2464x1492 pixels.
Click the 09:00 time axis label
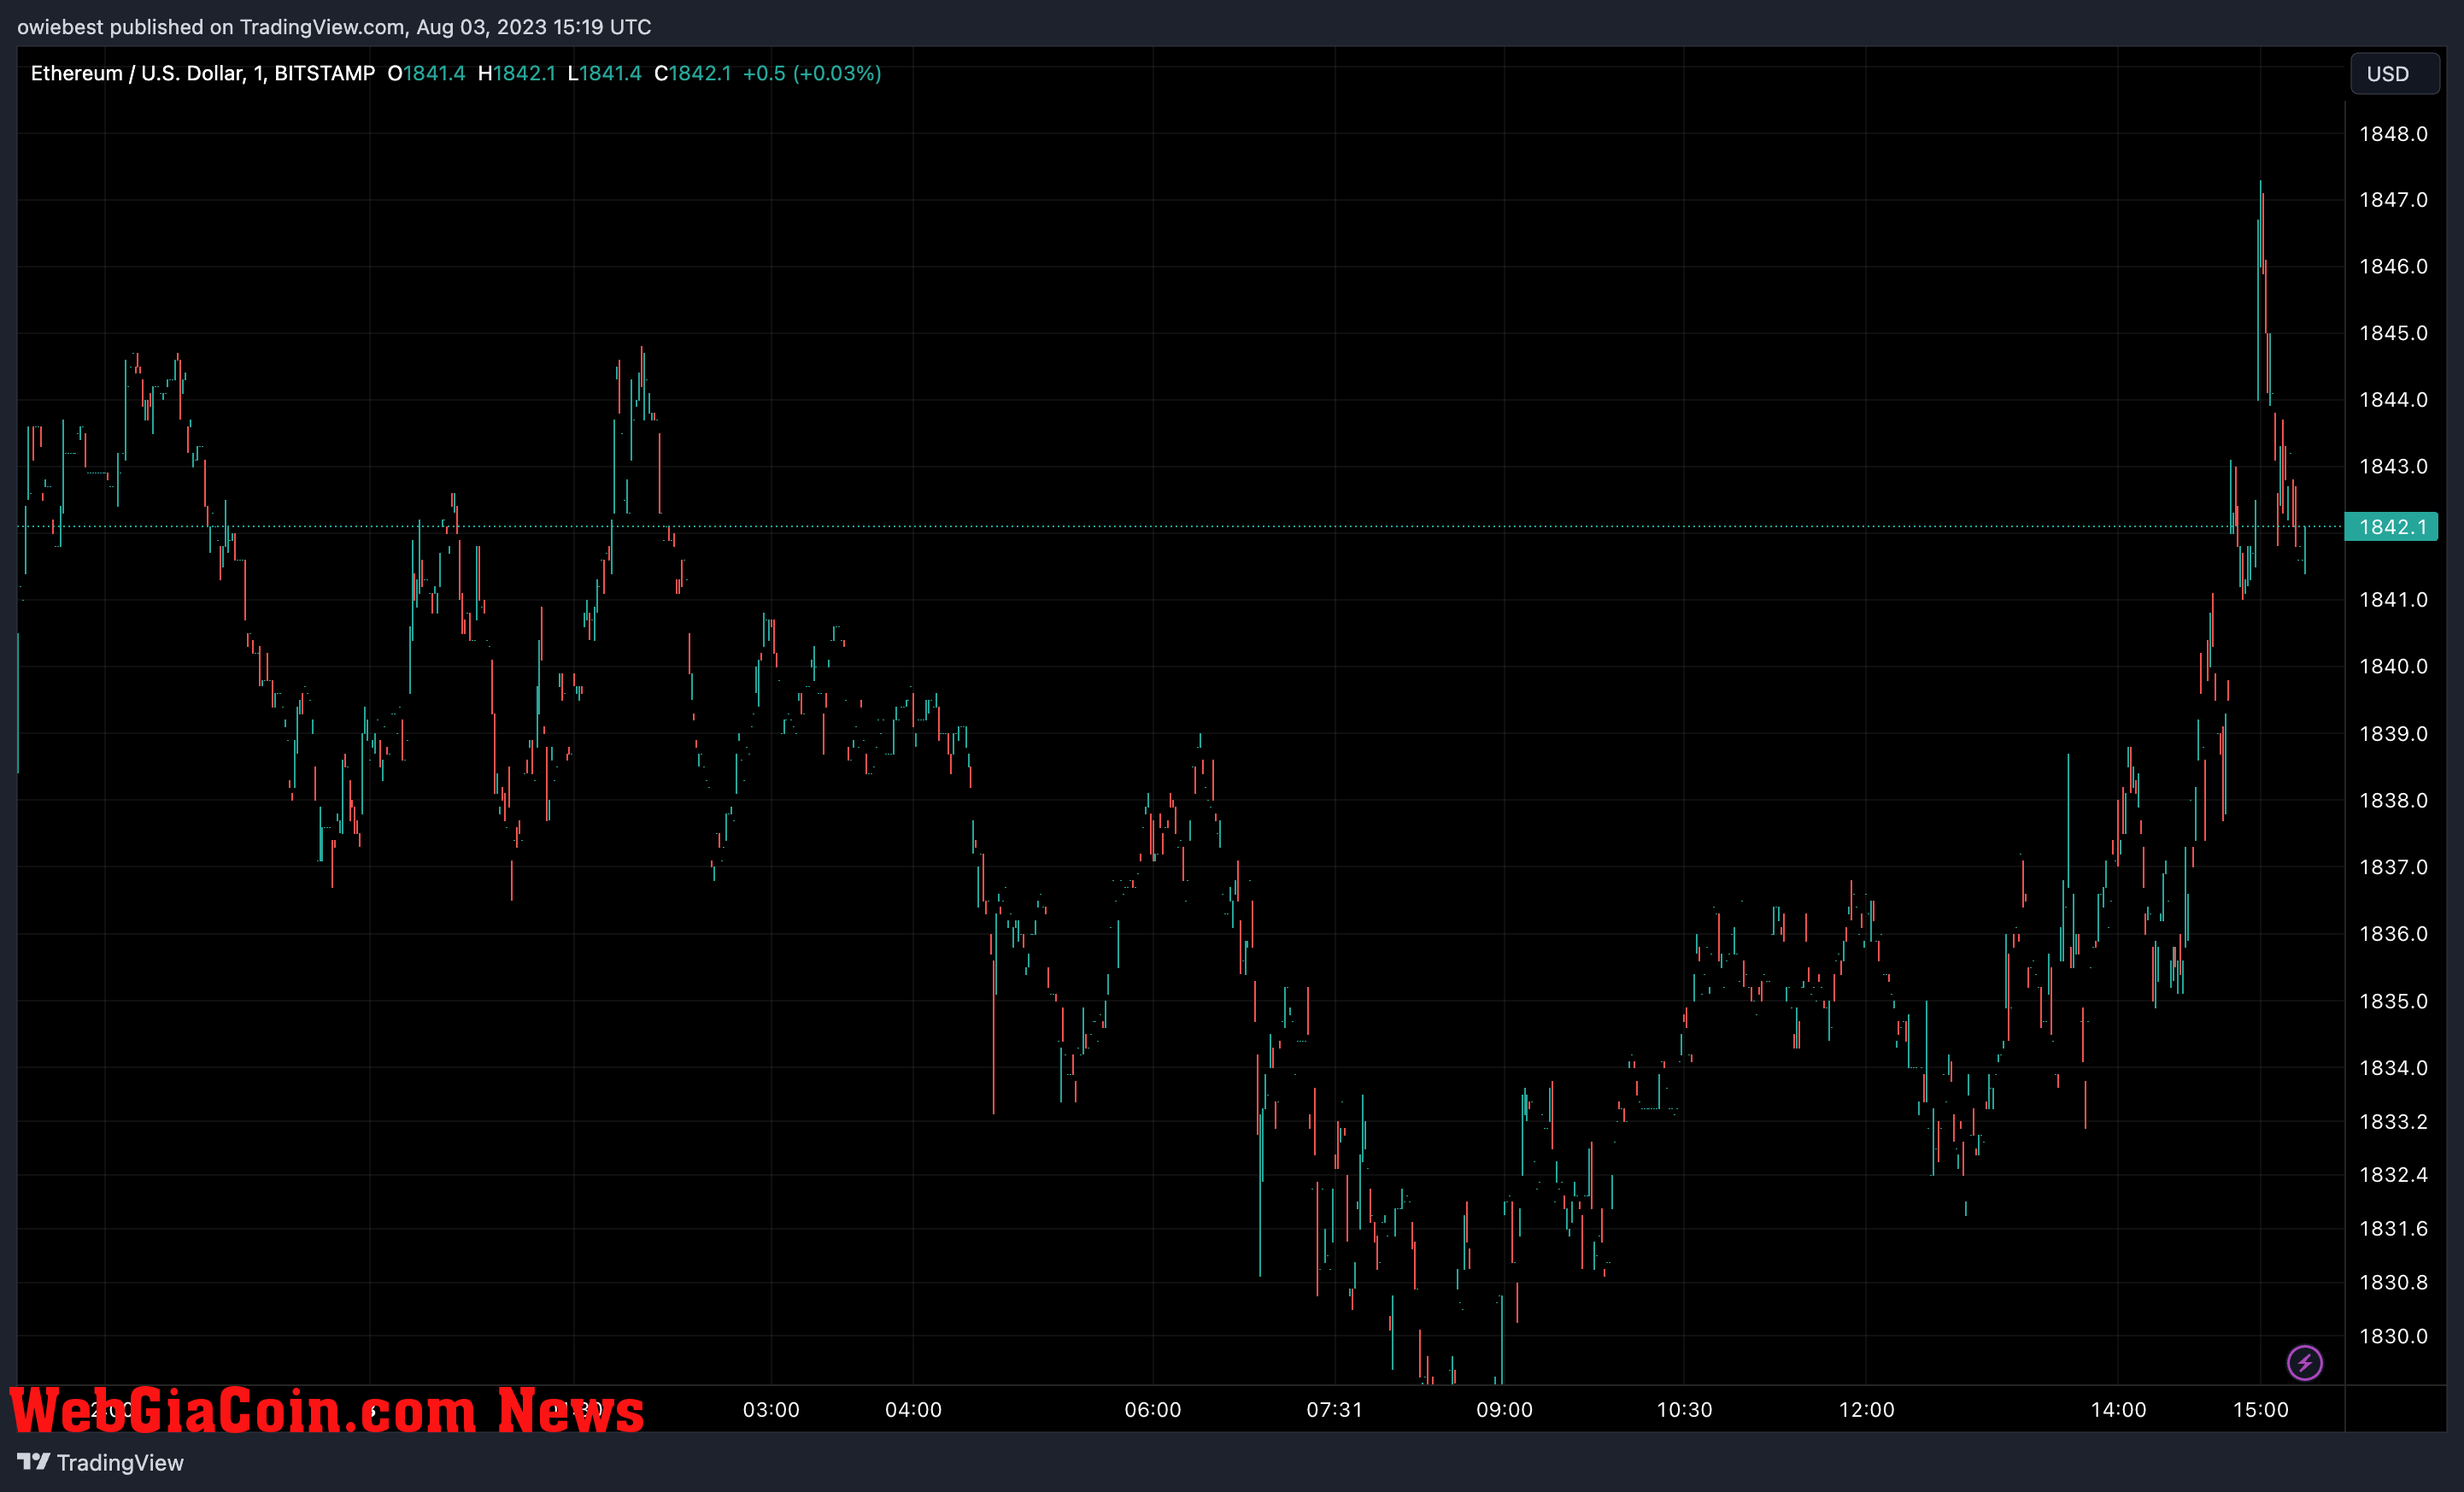point(1505,1409)
